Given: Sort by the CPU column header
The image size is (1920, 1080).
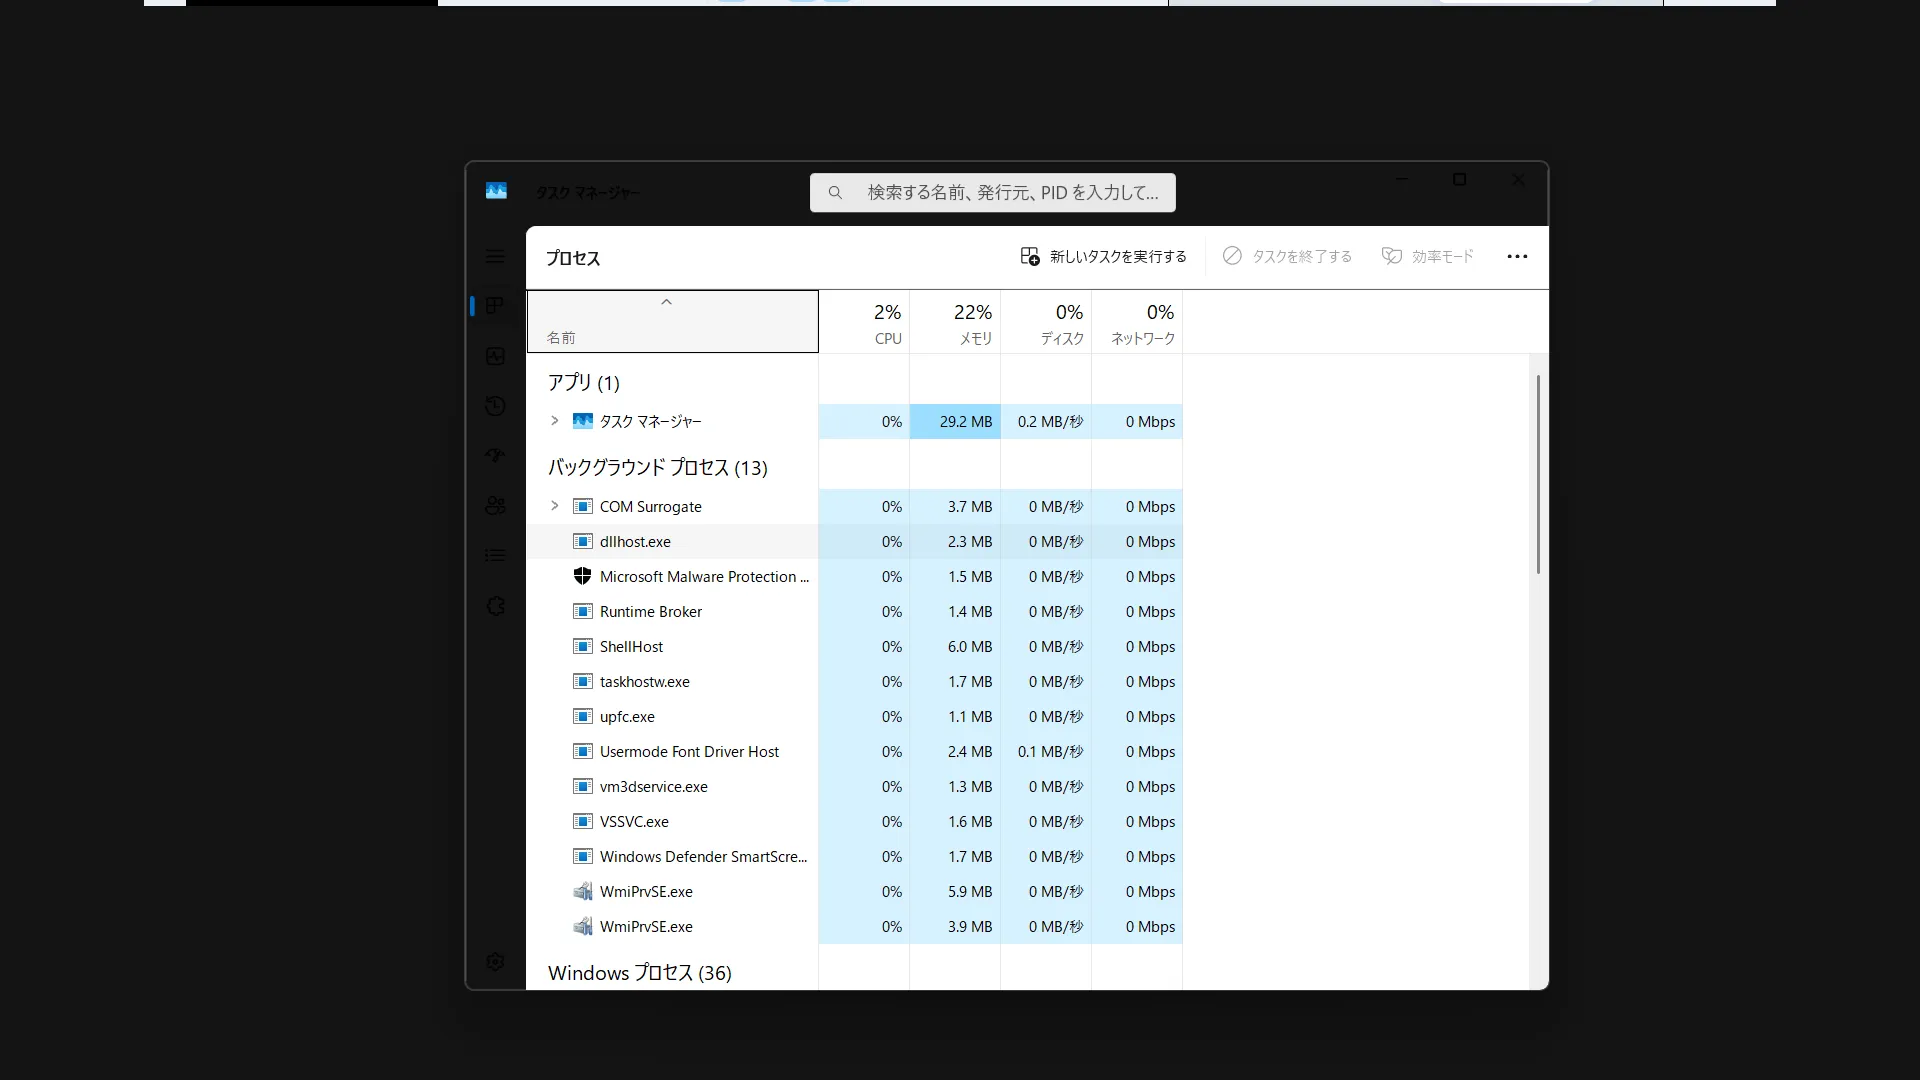Looking at the screenshot, I should click(x=864, y=322).
